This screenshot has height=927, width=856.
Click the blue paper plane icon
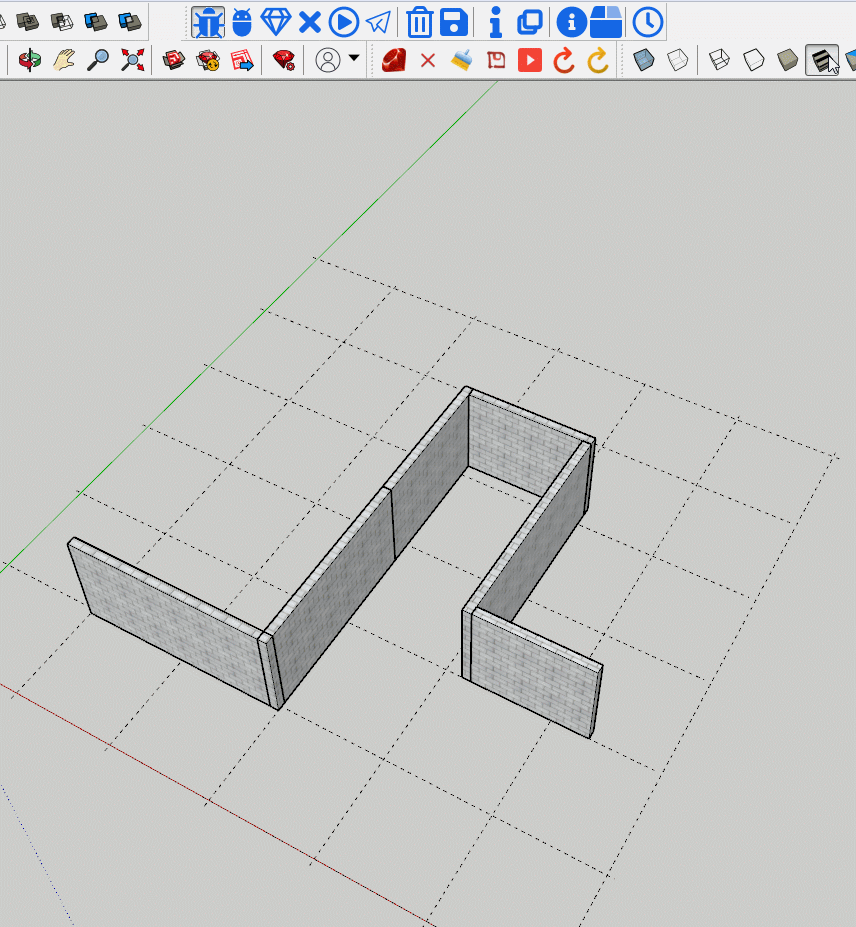coord(378,21)
